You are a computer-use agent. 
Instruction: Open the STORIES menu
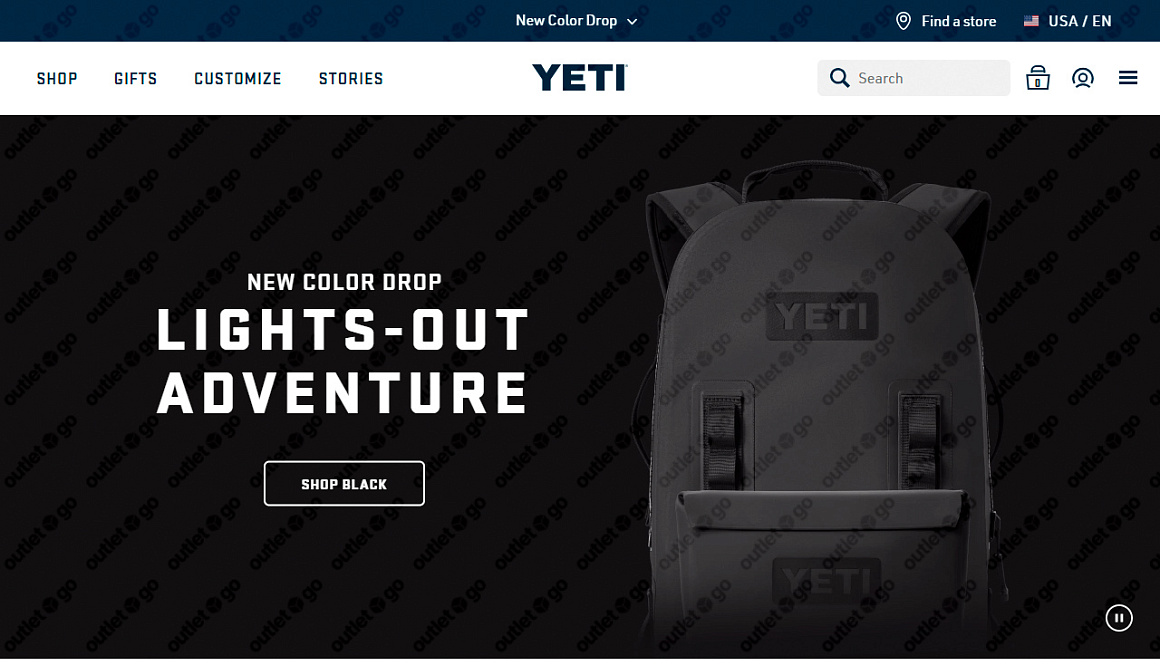[x=351, y=78]
